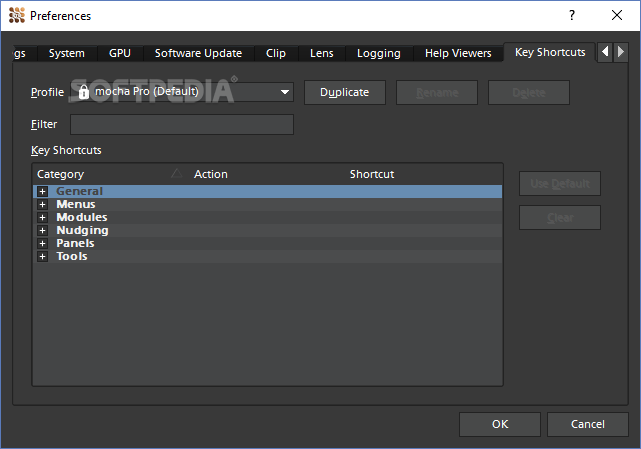Close the Preferences dialog
Viewport: 641px width, 449px height.
click(x=617, y=16)
